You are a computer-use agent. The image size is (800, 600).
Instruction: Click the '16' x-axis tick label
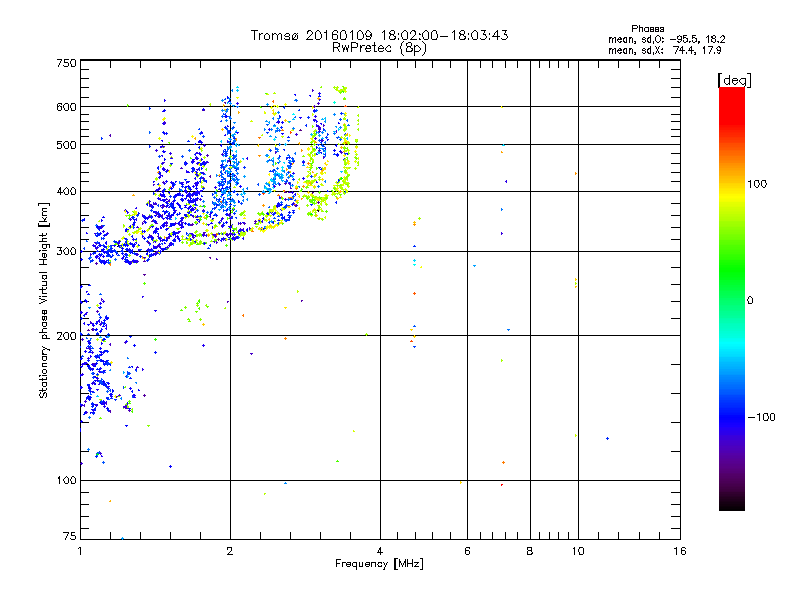click(x=680, y=551)
